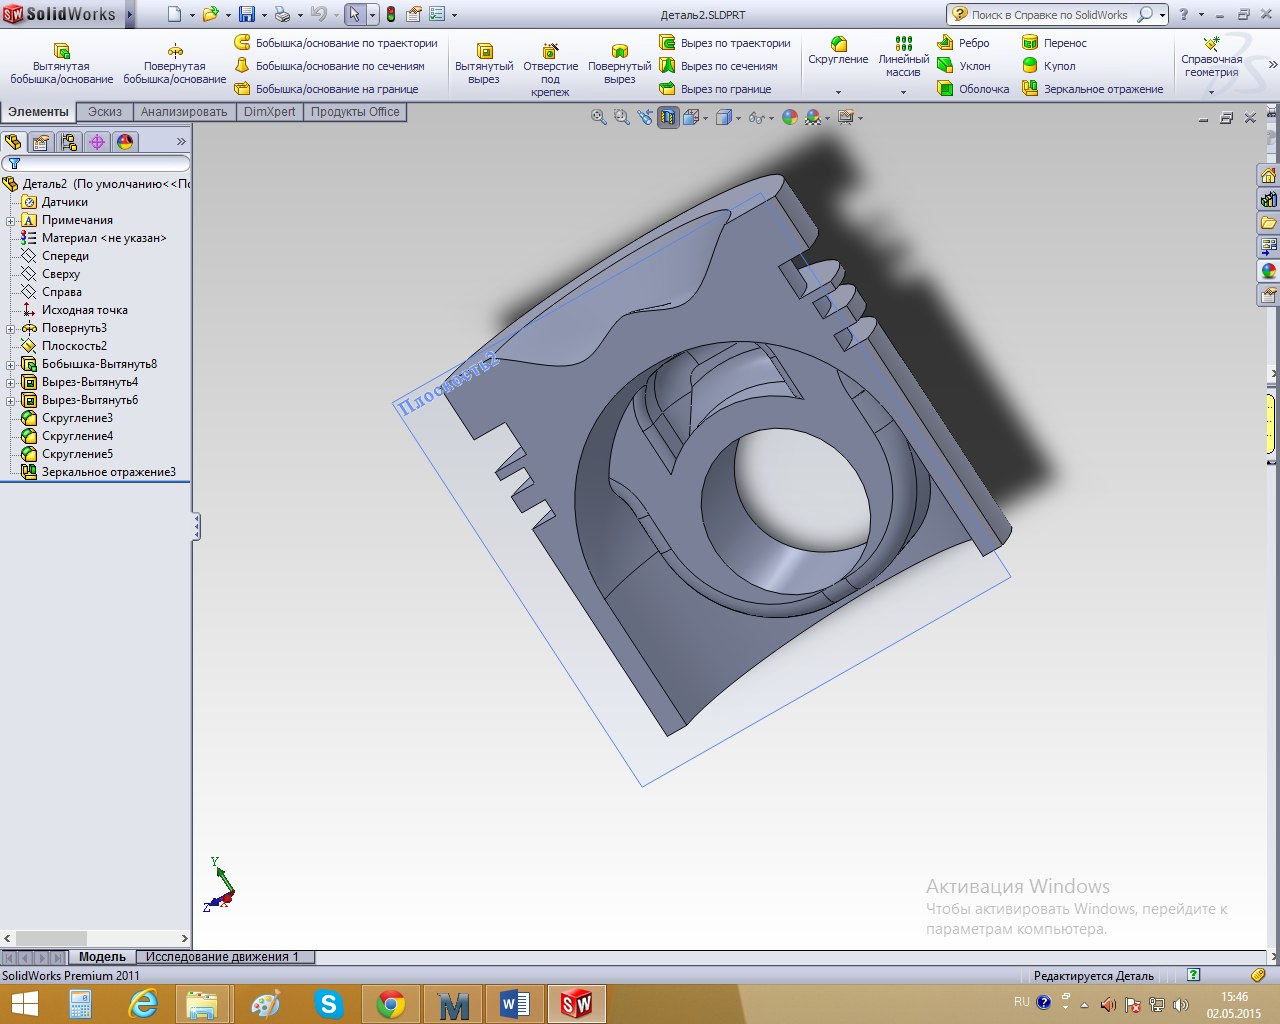Open the dropdown arrow under Скругление
Viewport: 1280px width, 1024px height.
tap(838, 92)
